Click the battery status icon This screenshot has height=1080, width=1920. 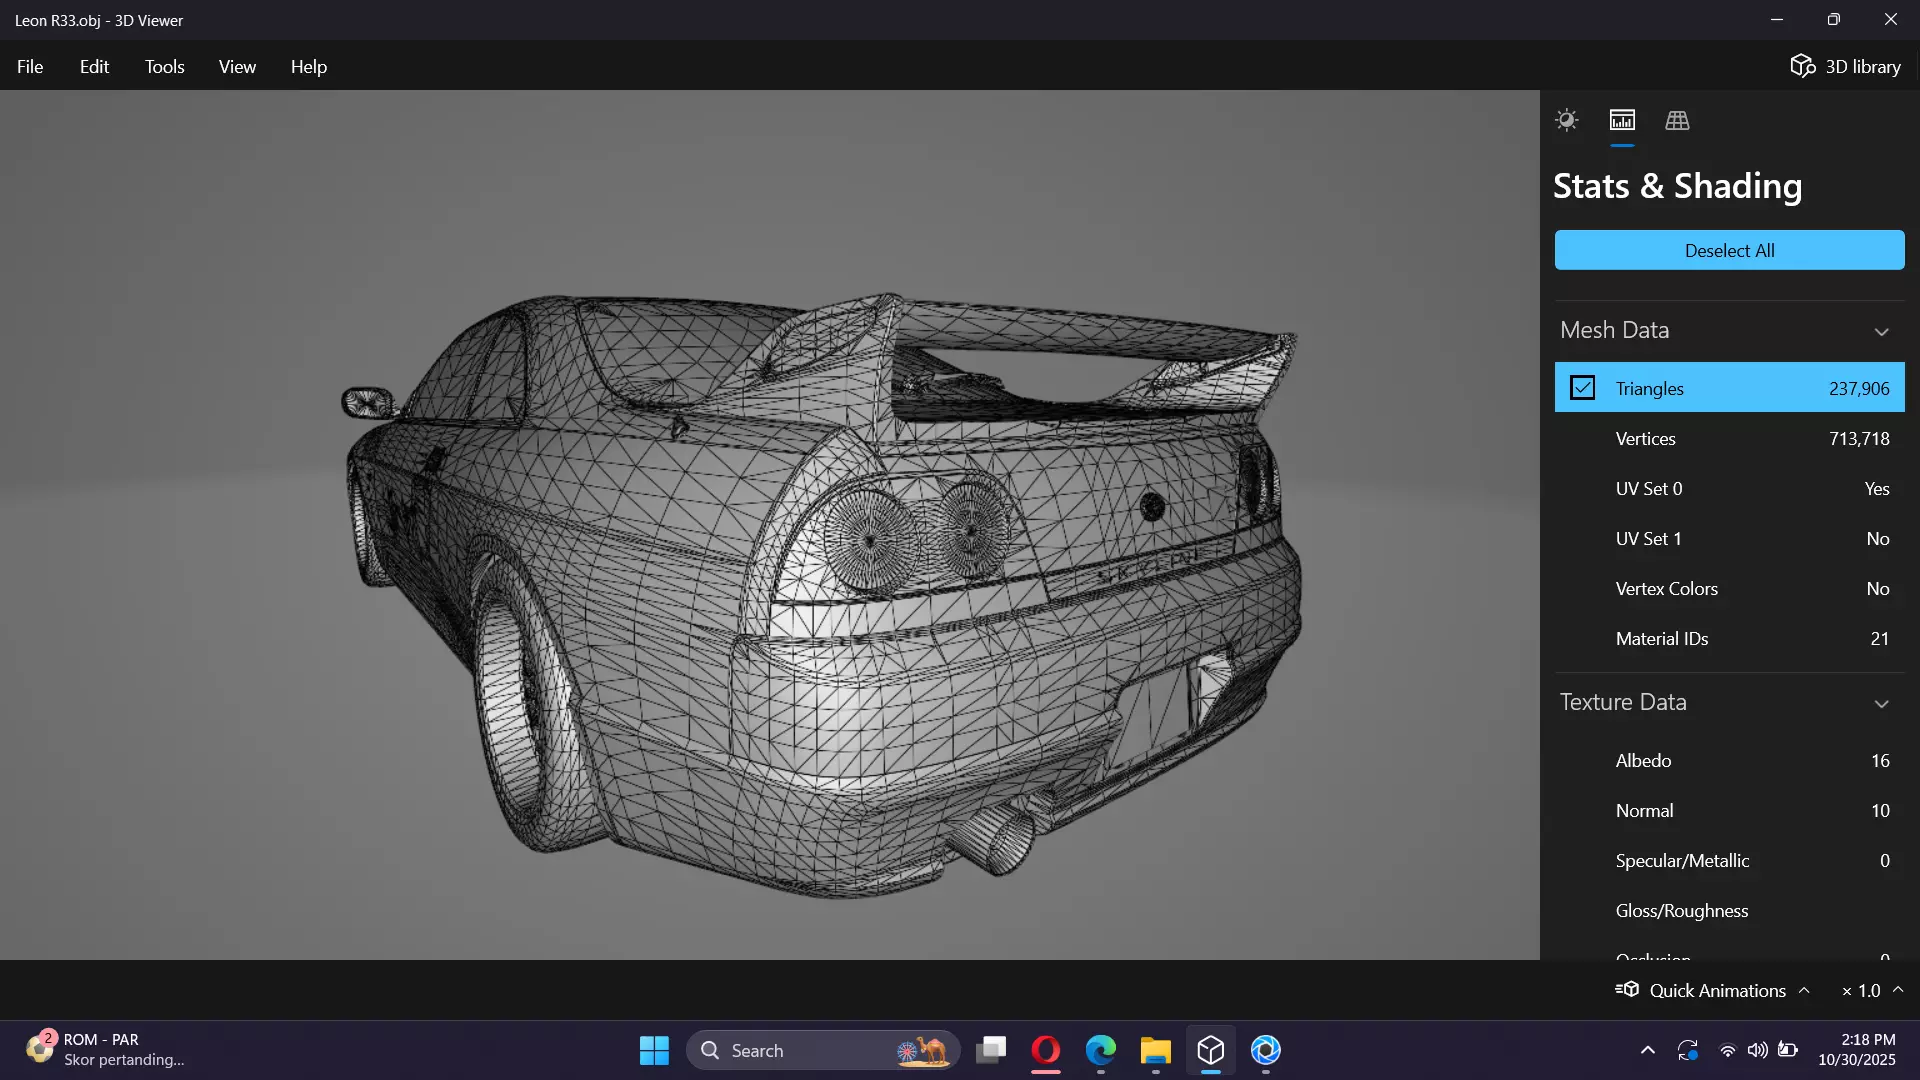click(1788, 1050)
